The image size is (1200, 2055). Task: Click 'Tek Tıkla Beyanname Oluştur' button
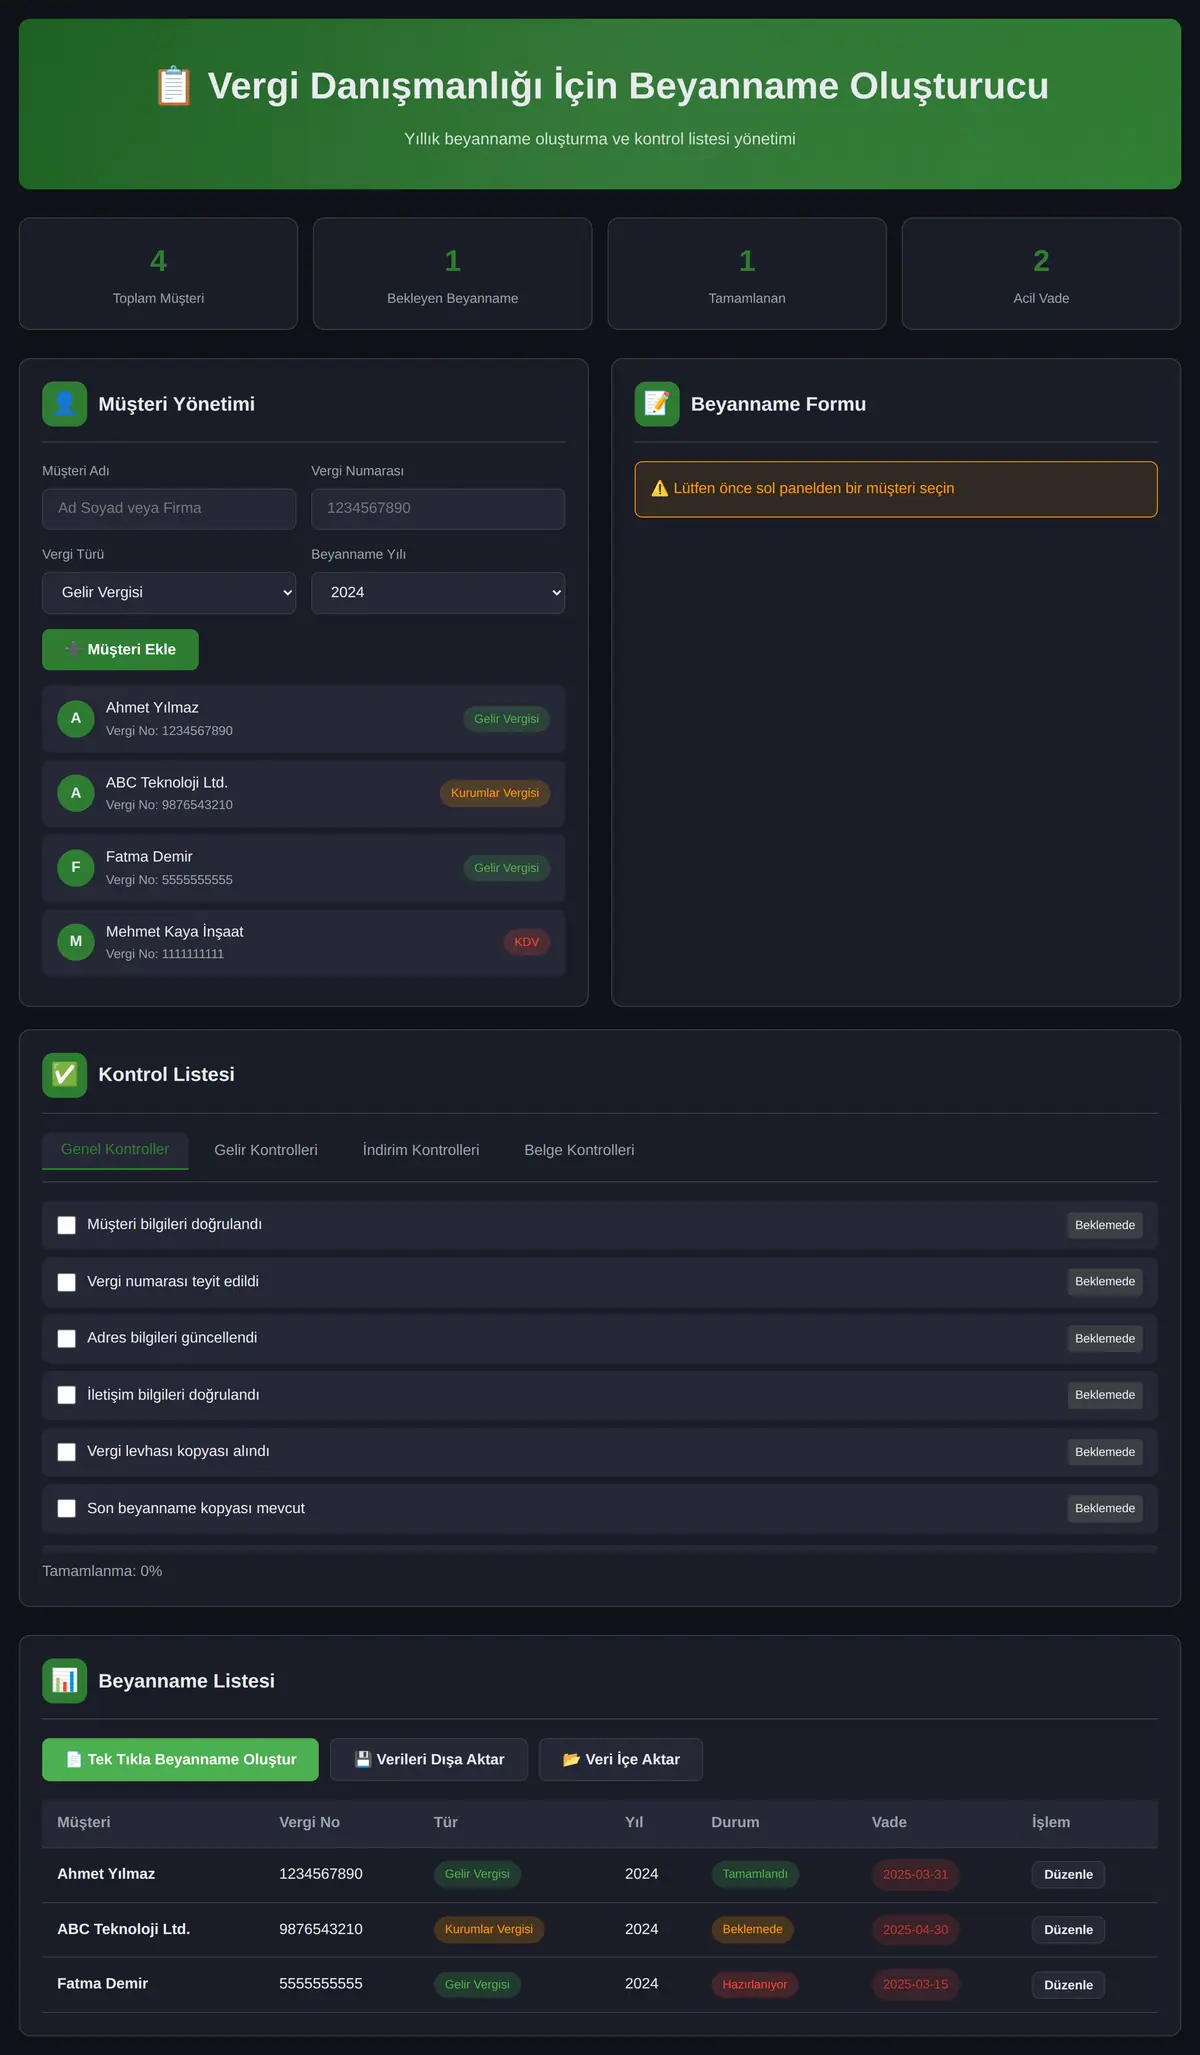click(180, 1760)
